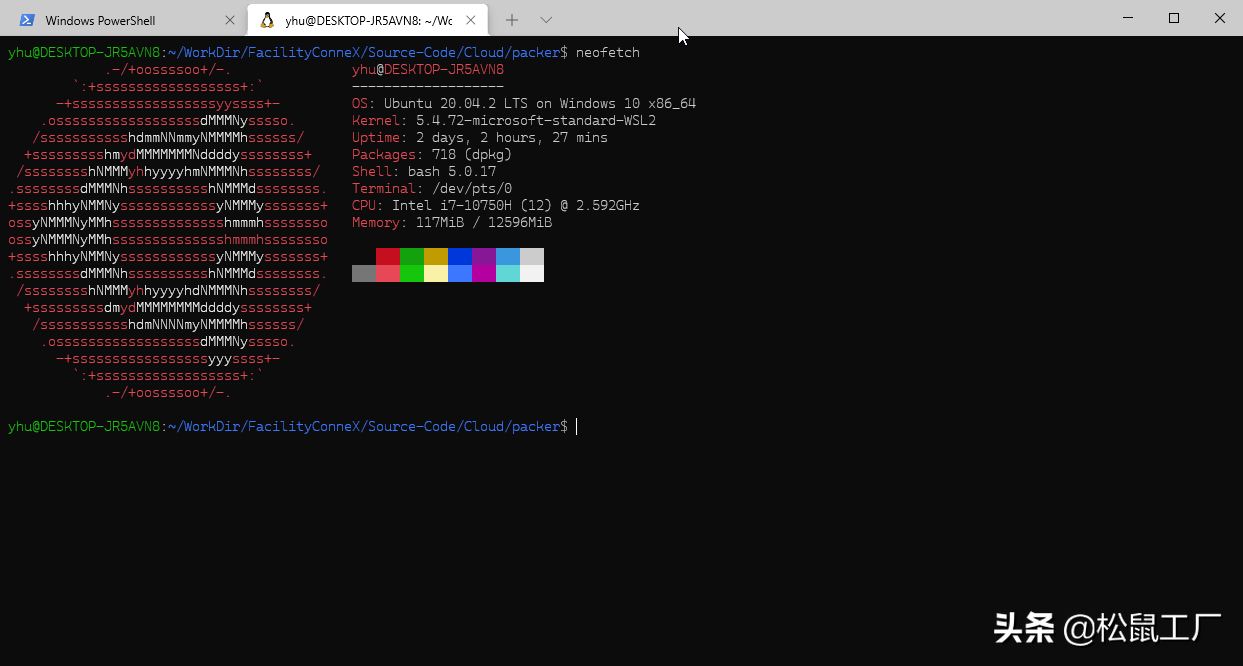Click the neofetch header 'yhu@DESKTOP-JR5AVN8'
The height and width of the screenshot is (666, 1243).
[x=428, y=70]
